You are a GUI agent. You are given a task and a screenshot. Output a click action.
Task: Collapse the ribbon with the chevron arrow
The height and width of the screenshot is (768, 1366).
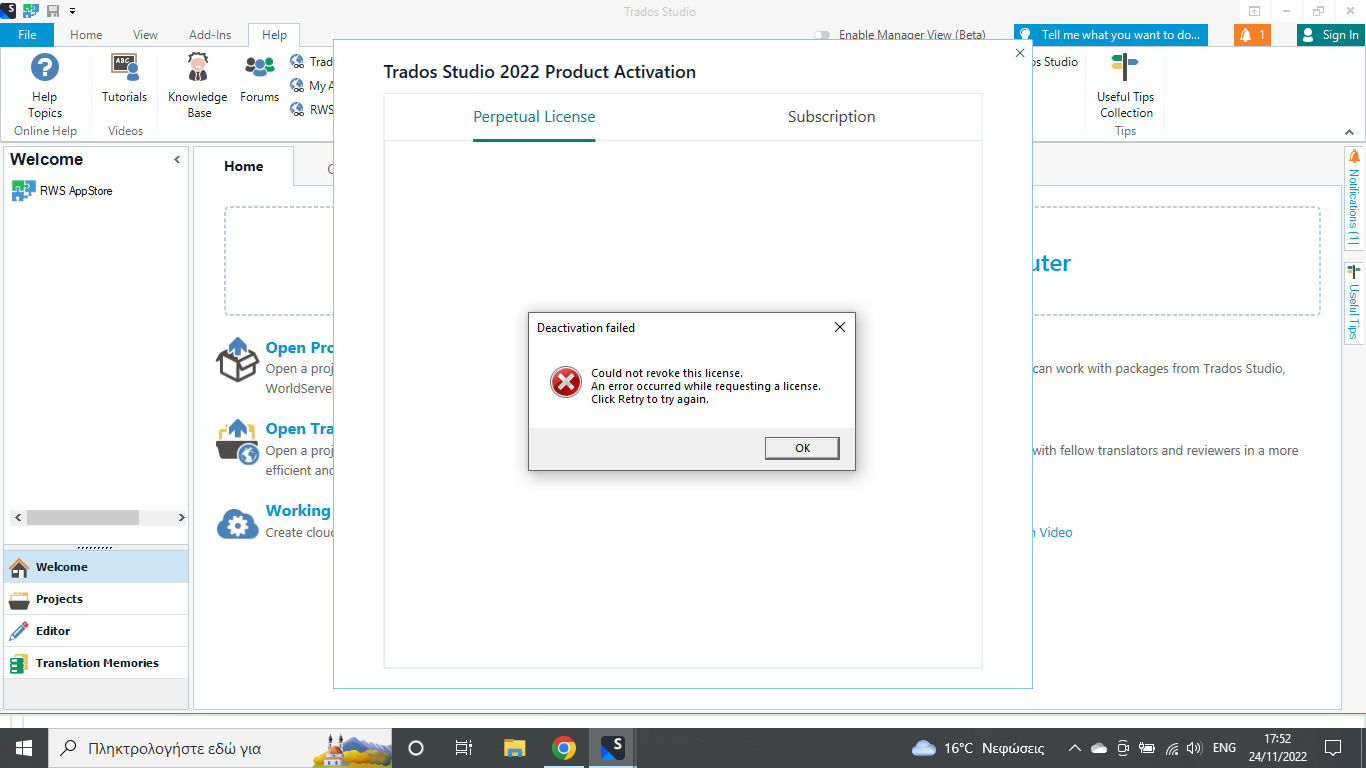click(x=1349, y=131)
